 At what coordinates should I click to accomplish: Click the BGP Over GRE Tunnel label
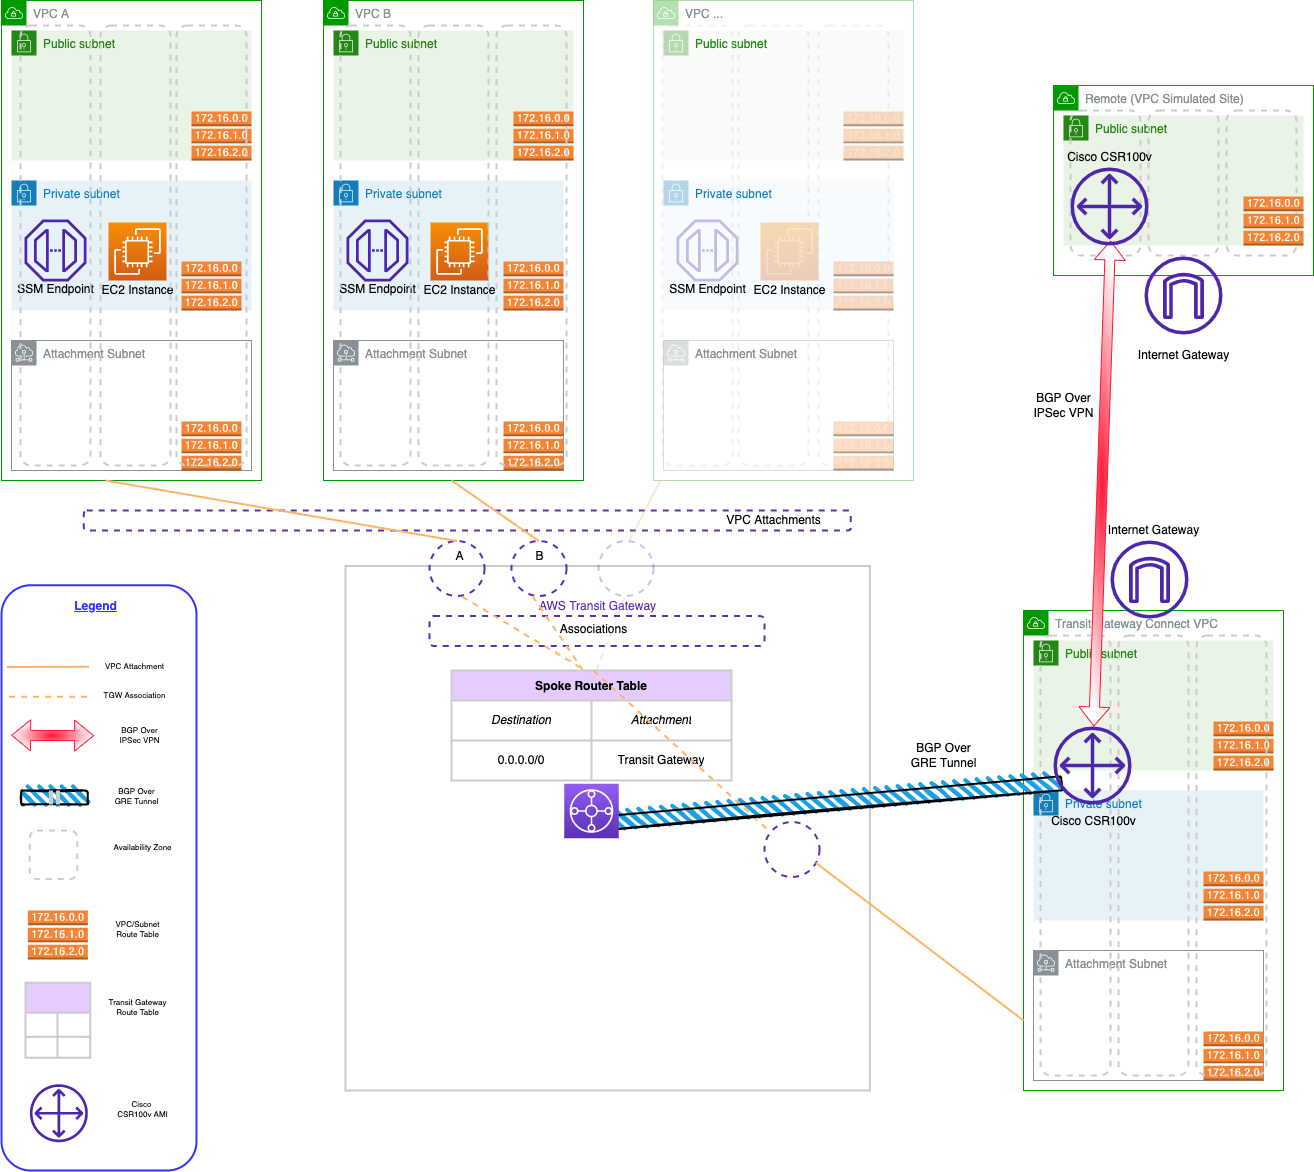tap(943, 755)
